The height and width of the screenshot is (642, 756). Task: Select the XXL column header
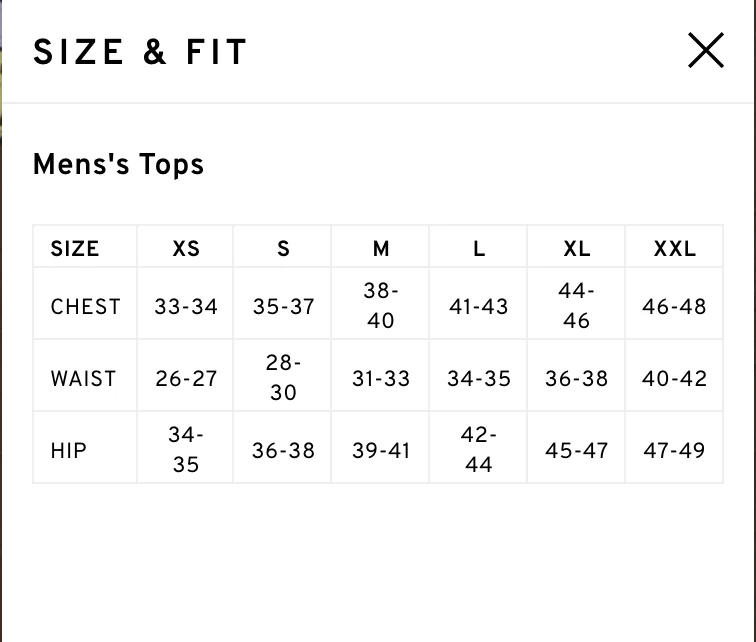(675, 249)
